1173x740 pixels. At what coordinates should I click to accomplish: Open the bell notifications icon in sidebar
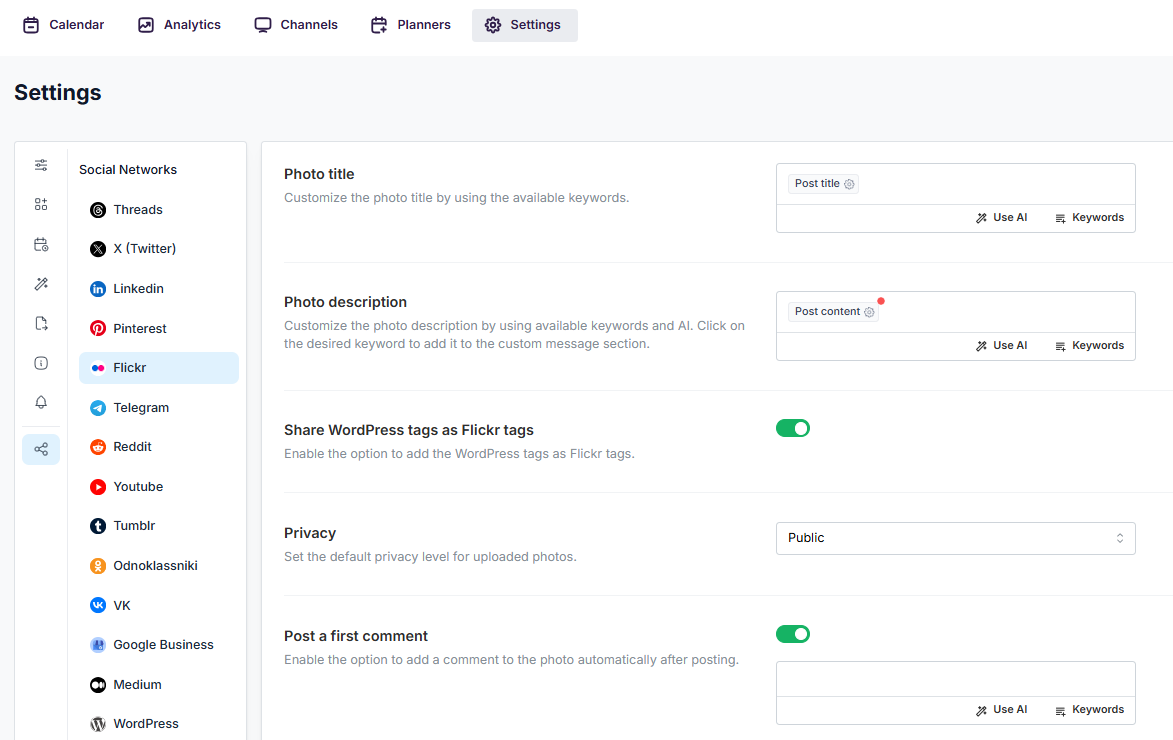(x=41, y=402)
